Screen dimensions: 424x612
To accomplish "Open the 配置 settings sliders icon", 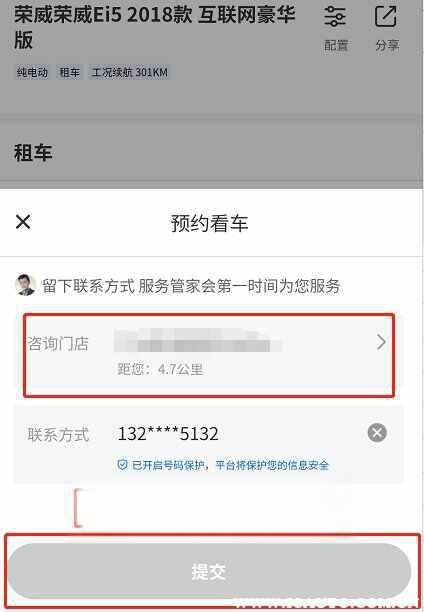I will (x=335, y=17).
